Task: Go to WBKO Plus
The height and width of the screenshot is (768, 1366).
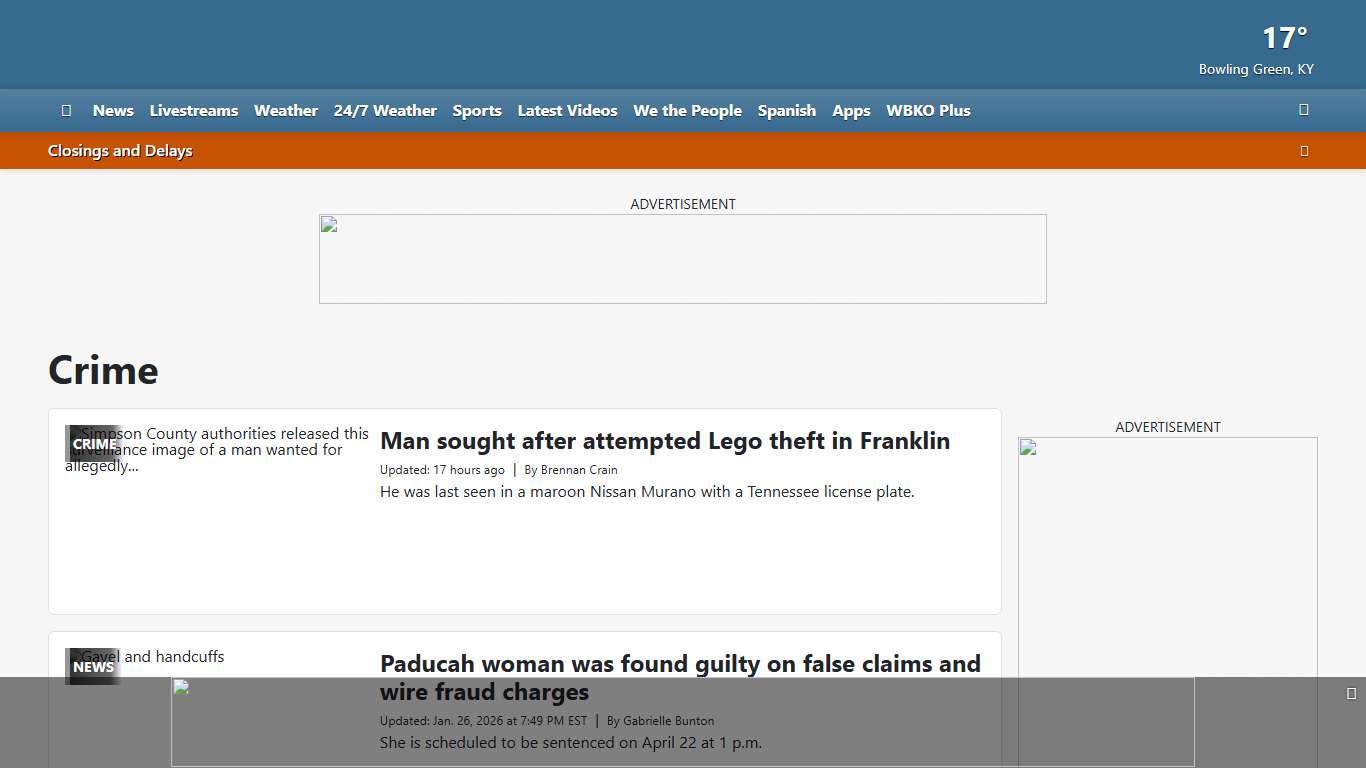Action: (928, 111)
